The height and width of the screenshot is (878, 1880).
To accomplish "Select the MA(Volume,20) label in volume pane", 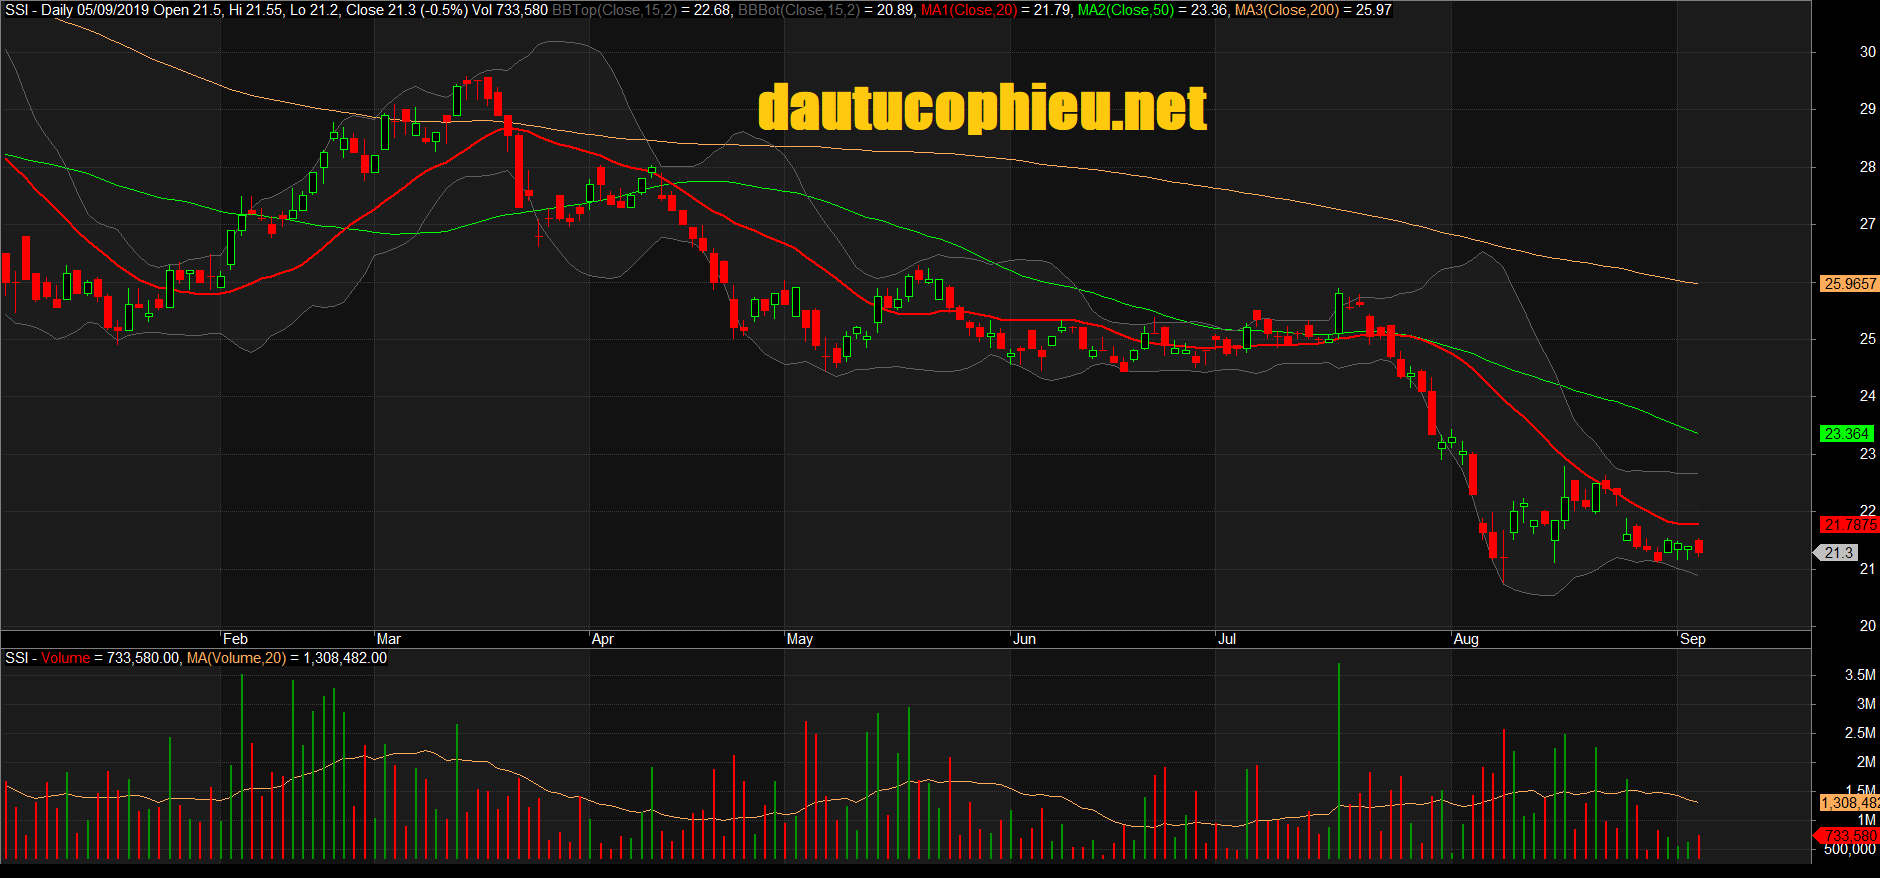I will tap(236, 658).
